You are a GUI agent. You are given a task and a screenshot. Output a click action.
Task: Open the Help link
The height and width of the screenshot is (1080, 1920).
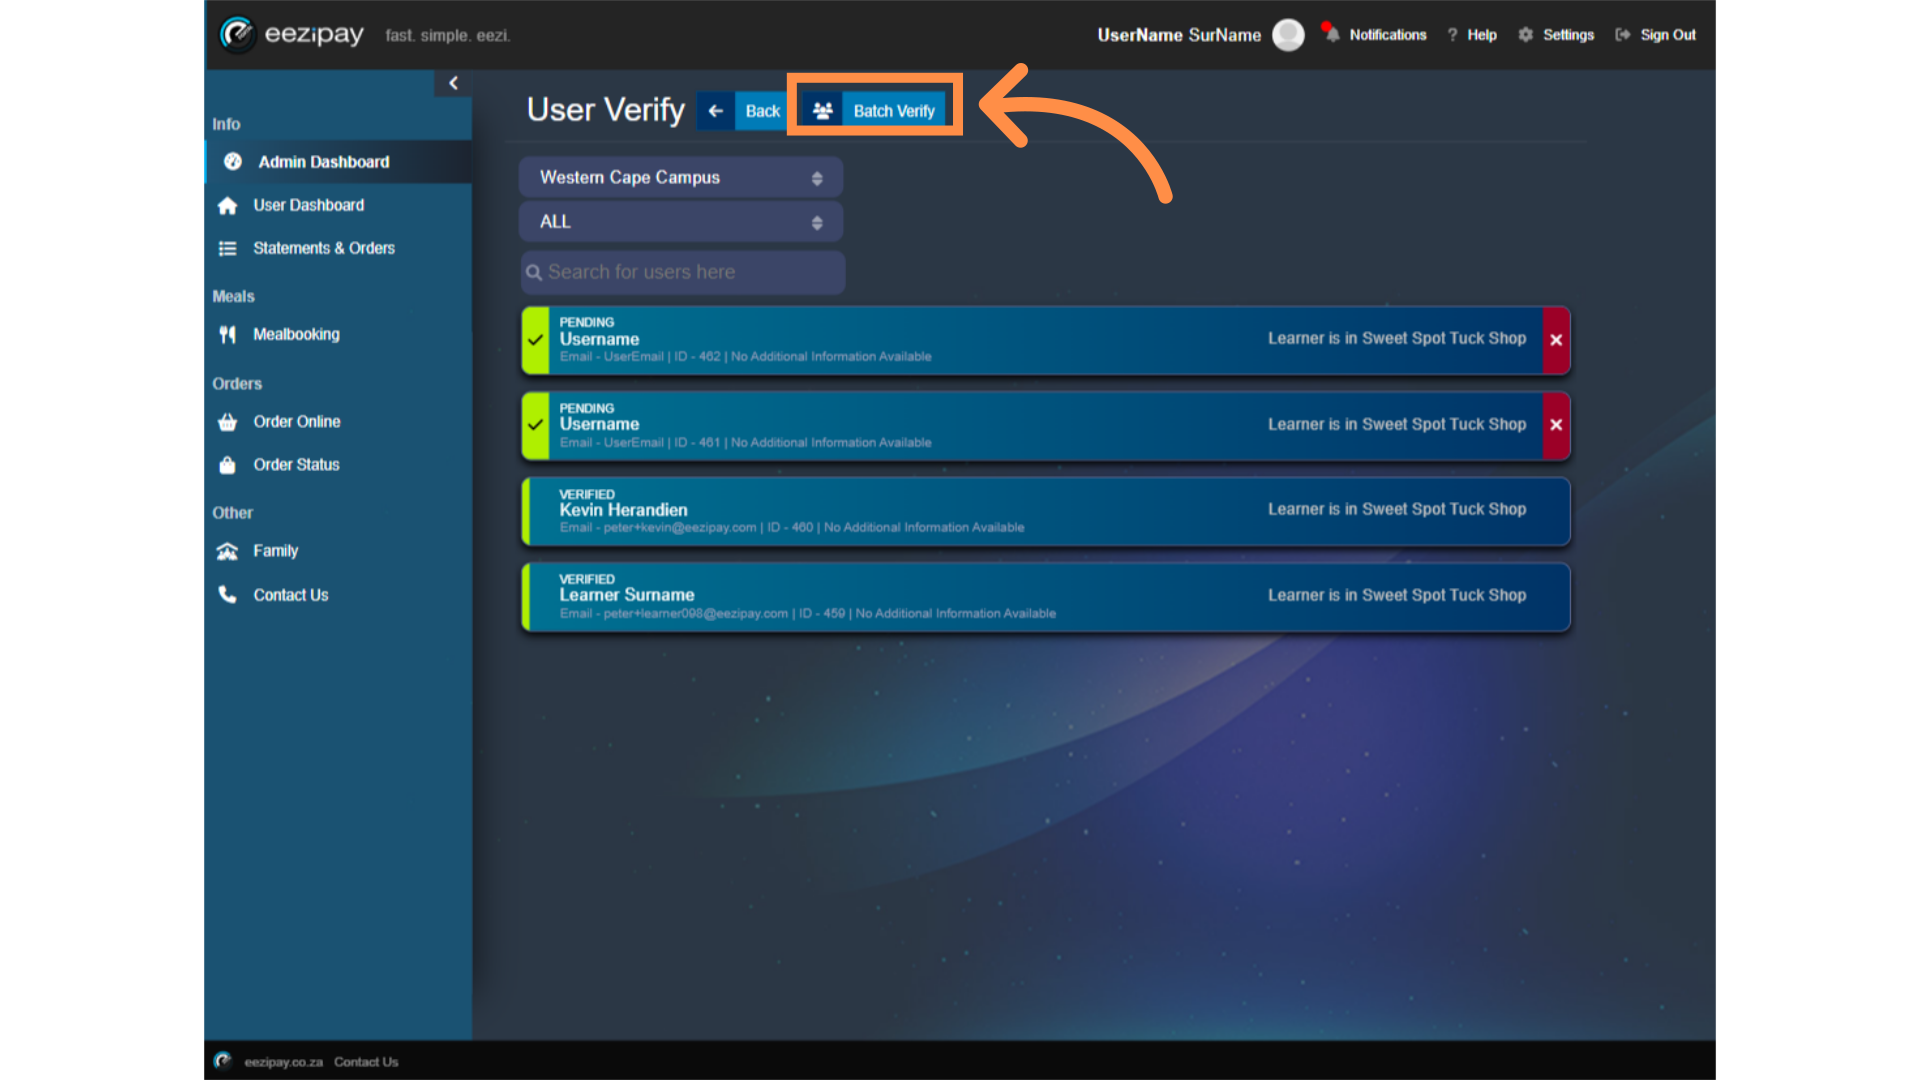[1482, 35]
